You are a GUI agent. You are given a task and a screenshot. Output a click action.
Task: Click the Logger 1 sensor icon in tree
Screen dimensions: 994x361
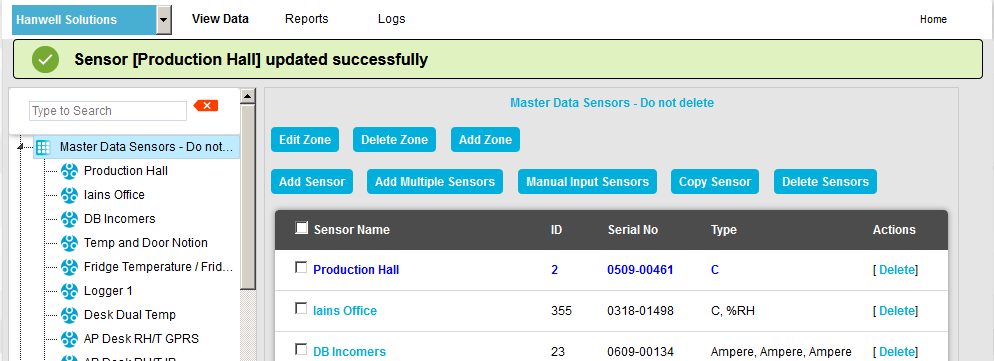[x=69, y=291]
